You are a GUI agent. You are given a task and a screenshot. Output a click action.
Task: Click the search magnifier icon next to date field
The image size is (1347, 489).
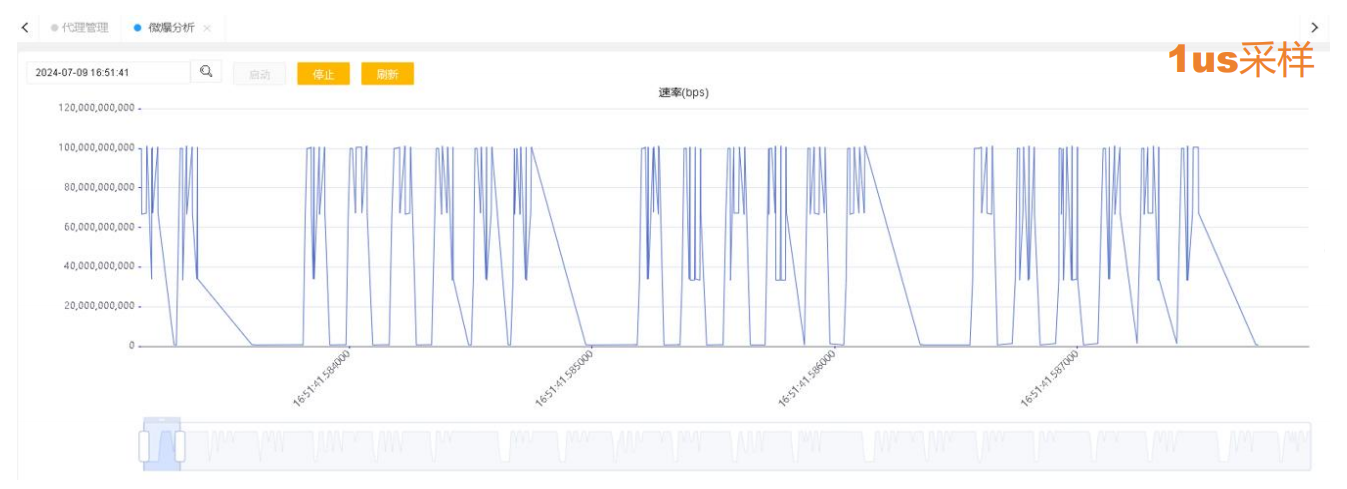coord(206,72)
